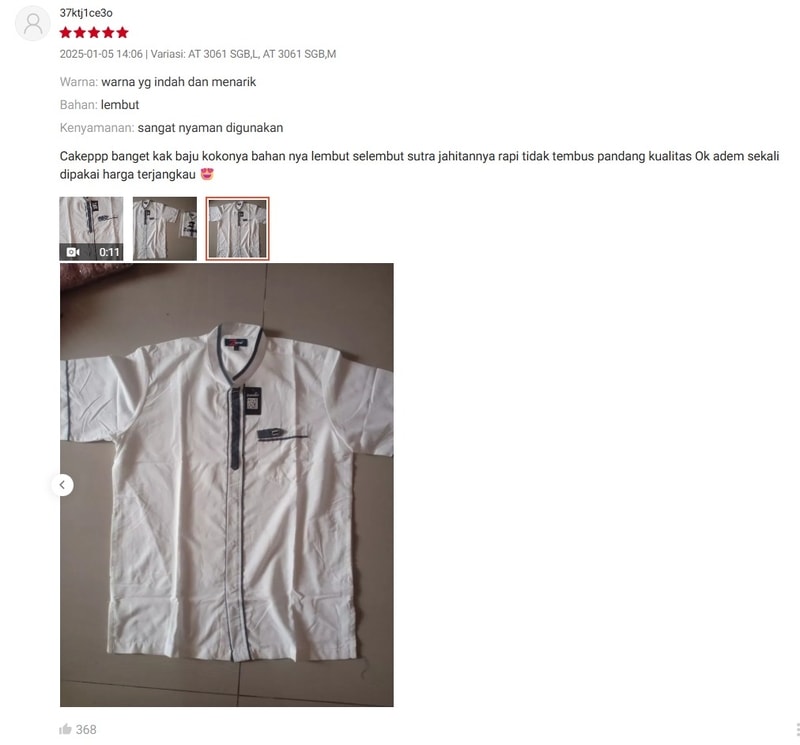800x745 pixels.
Task: Select the highlighted third photo thumbnail
Action: [238, 229]
